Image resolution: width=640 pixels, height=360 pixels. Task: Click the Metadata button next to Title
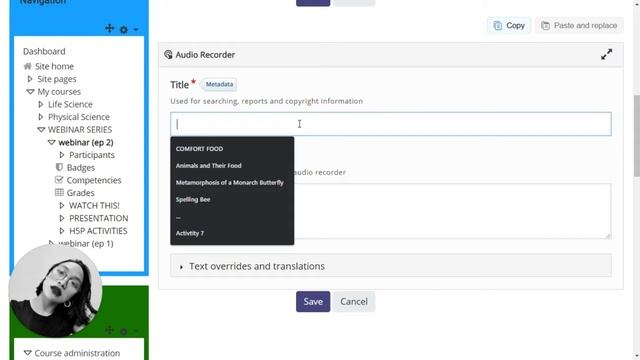tap(219, 84)
